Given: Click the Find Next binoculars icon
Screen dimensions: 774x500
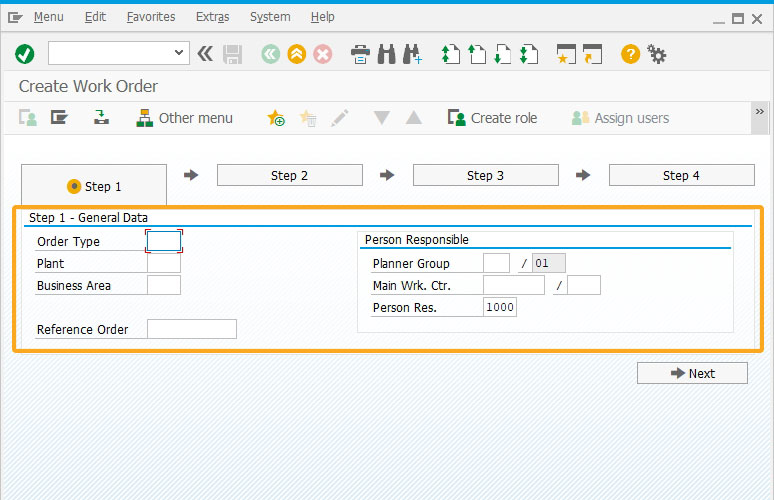Looking at the screenshot, I should click(412, 54).
